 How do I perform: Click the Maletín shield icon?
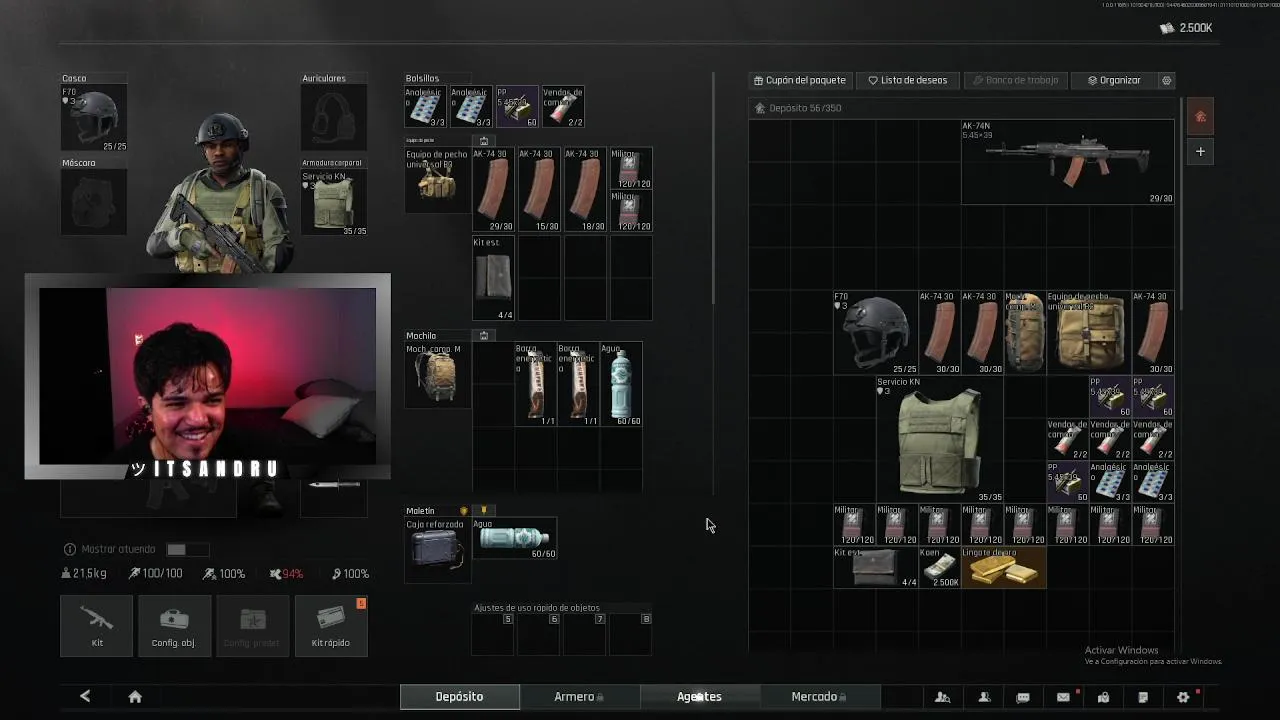463,511
